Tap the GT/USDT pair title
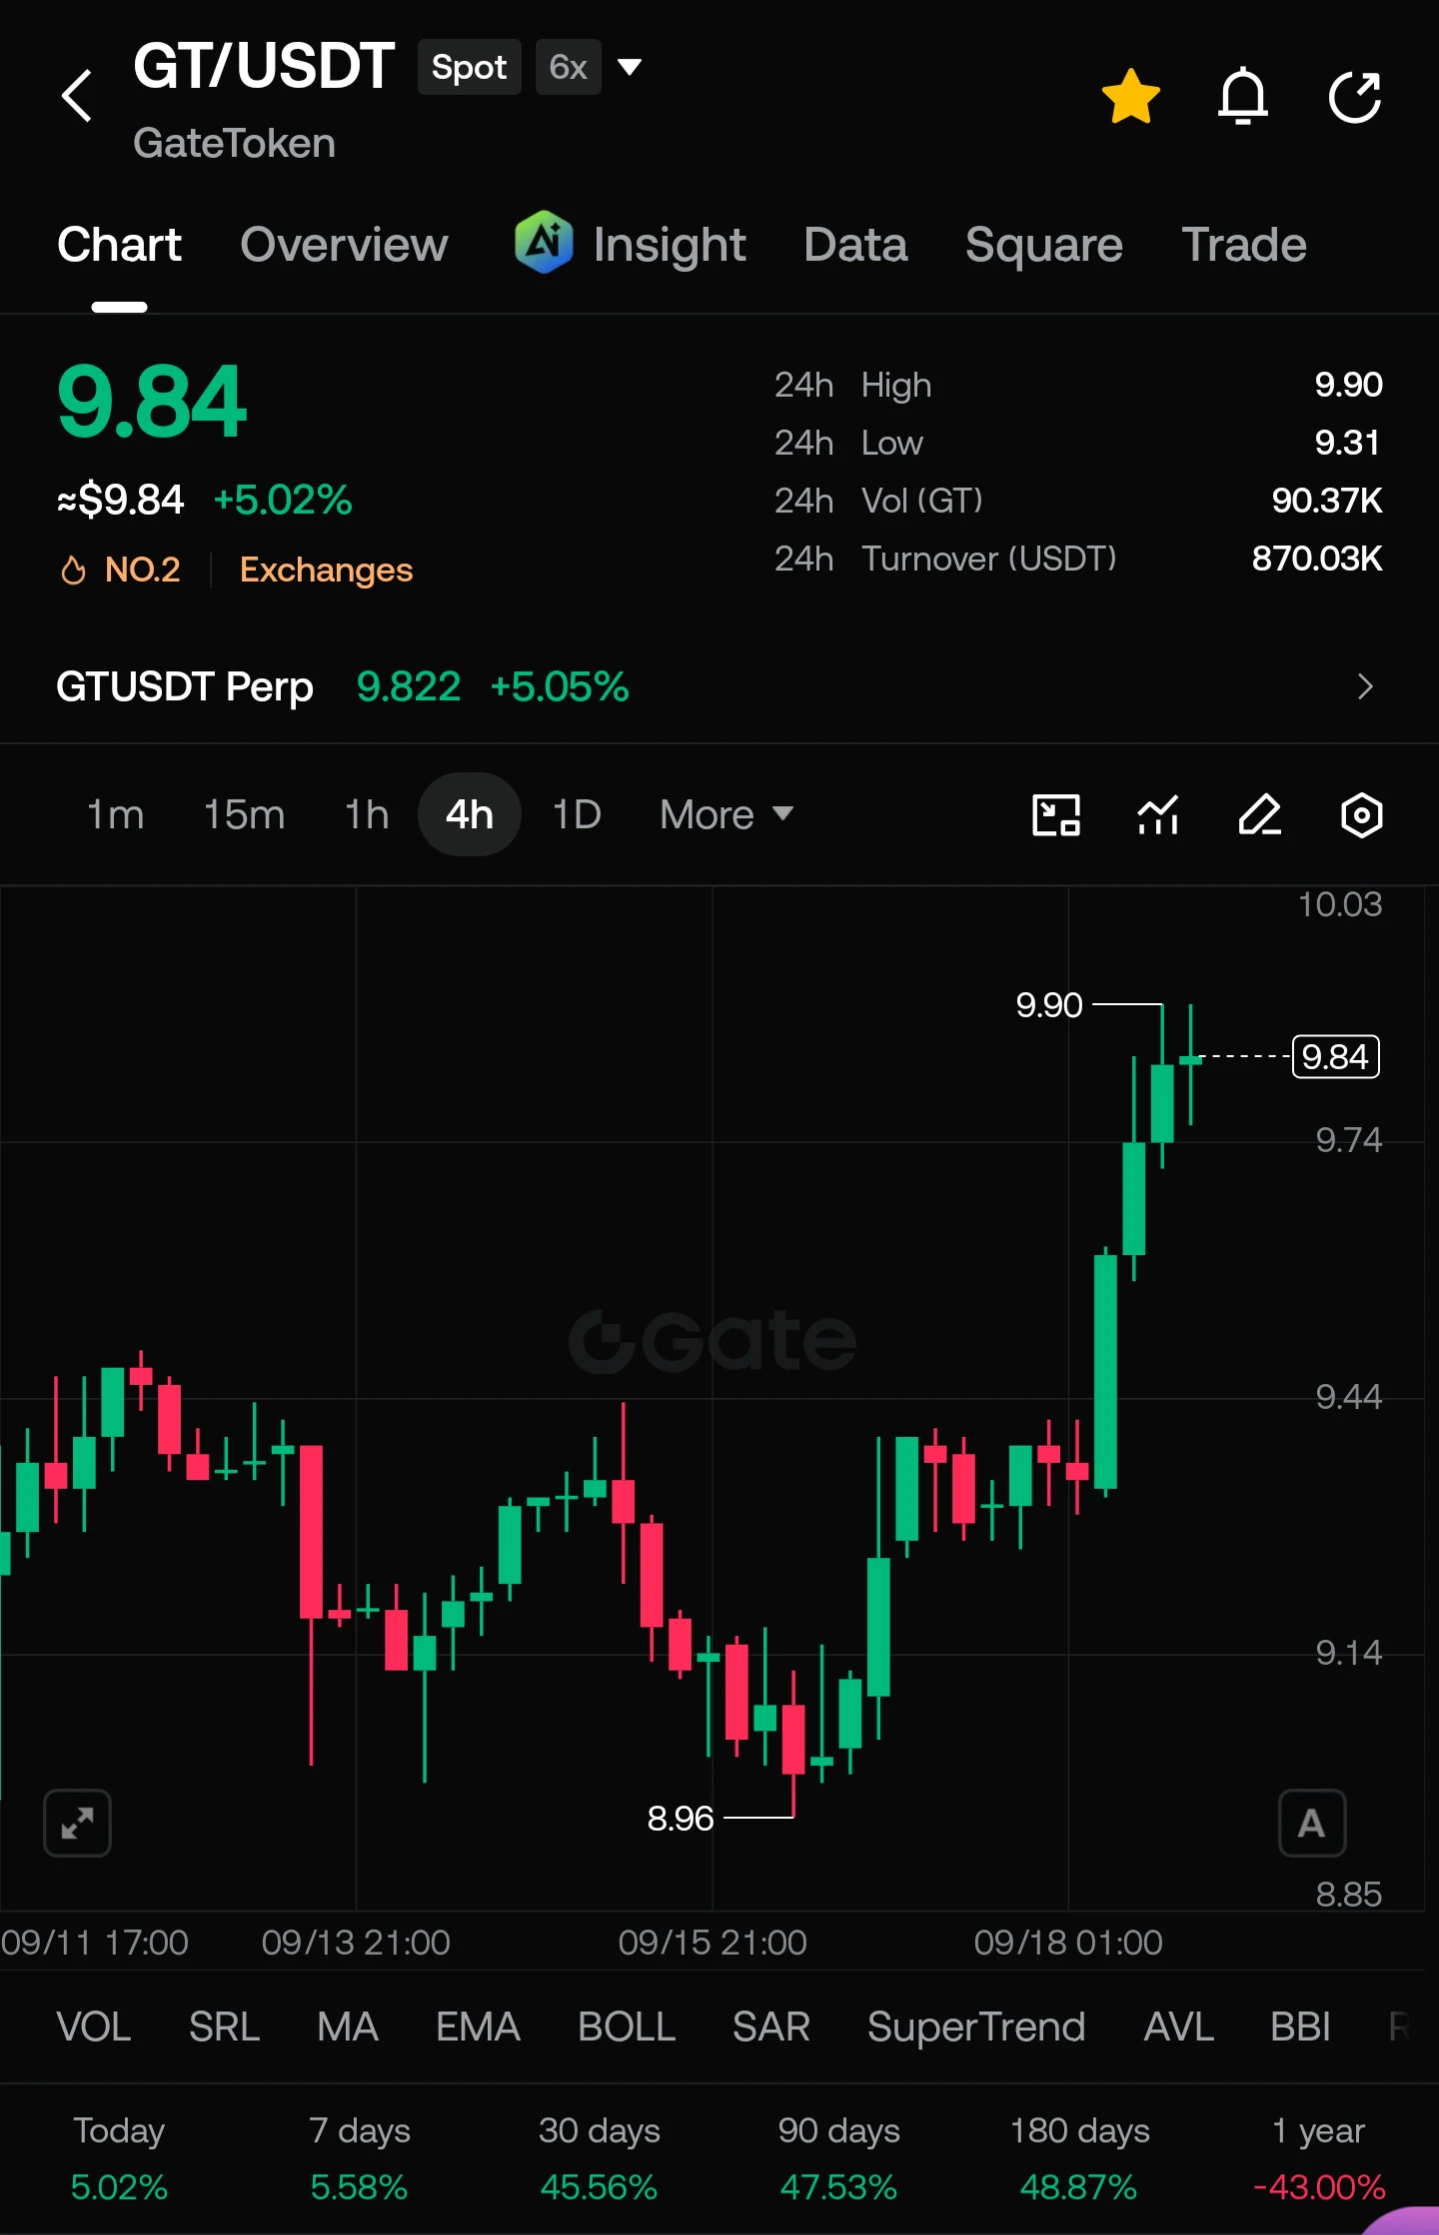 pos(264,67)
